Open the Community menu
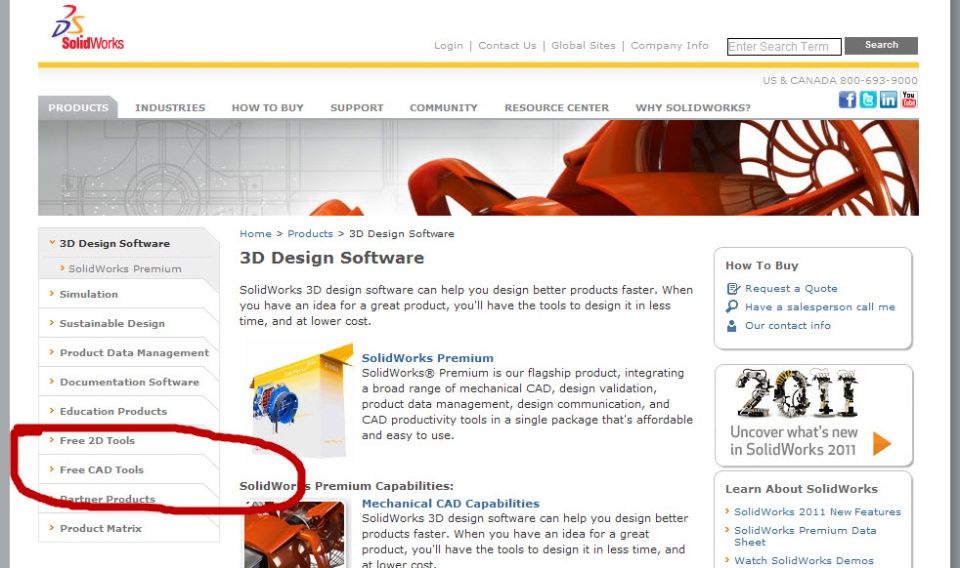 443,108
